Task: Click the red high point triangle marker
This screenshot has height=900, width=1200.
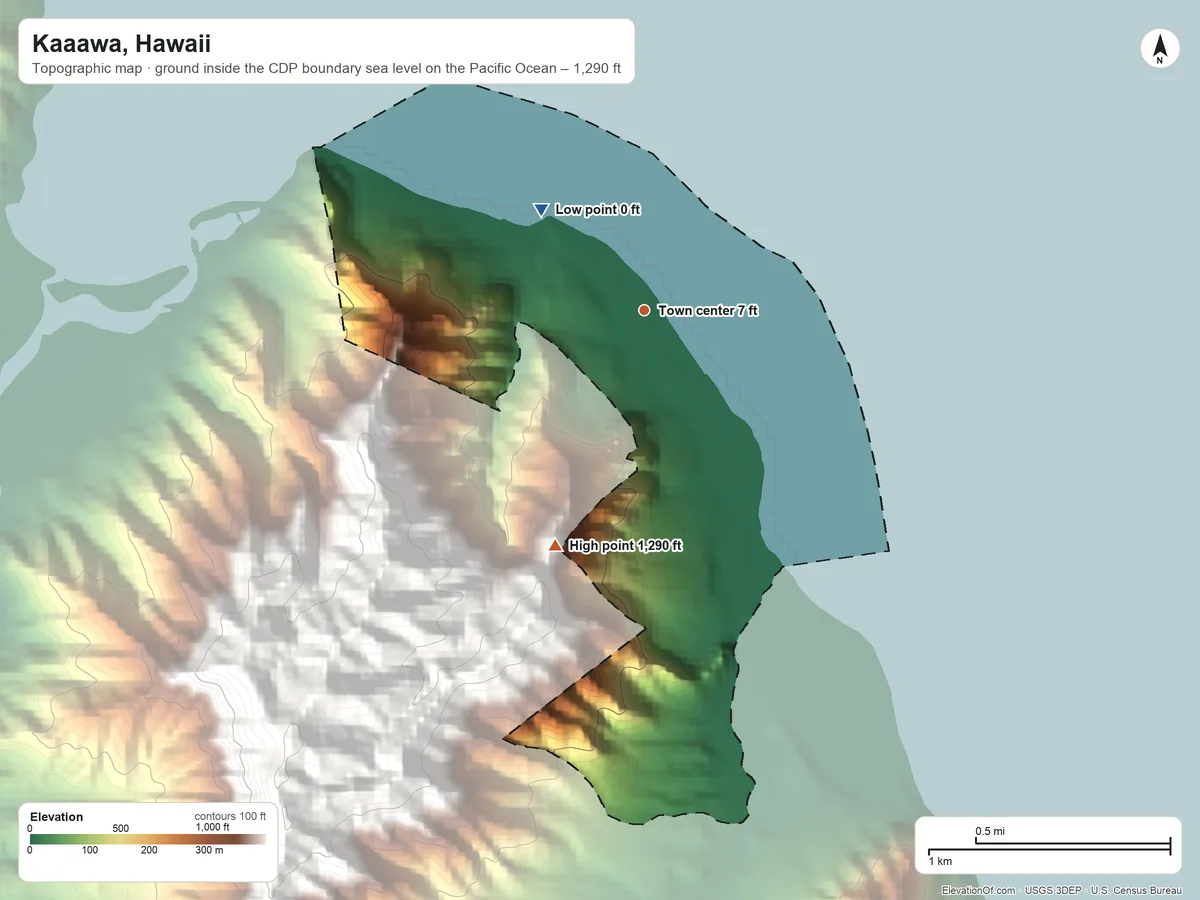Action: click(555, 545)
